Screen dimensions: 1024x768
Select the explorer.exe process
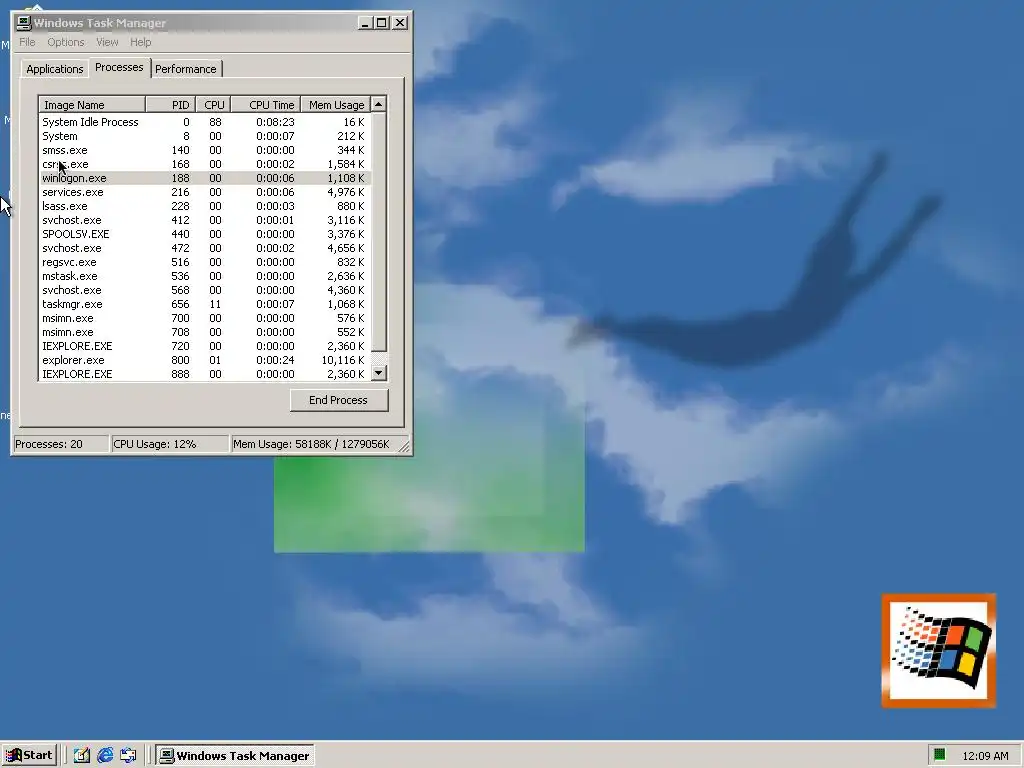(204, 360)
